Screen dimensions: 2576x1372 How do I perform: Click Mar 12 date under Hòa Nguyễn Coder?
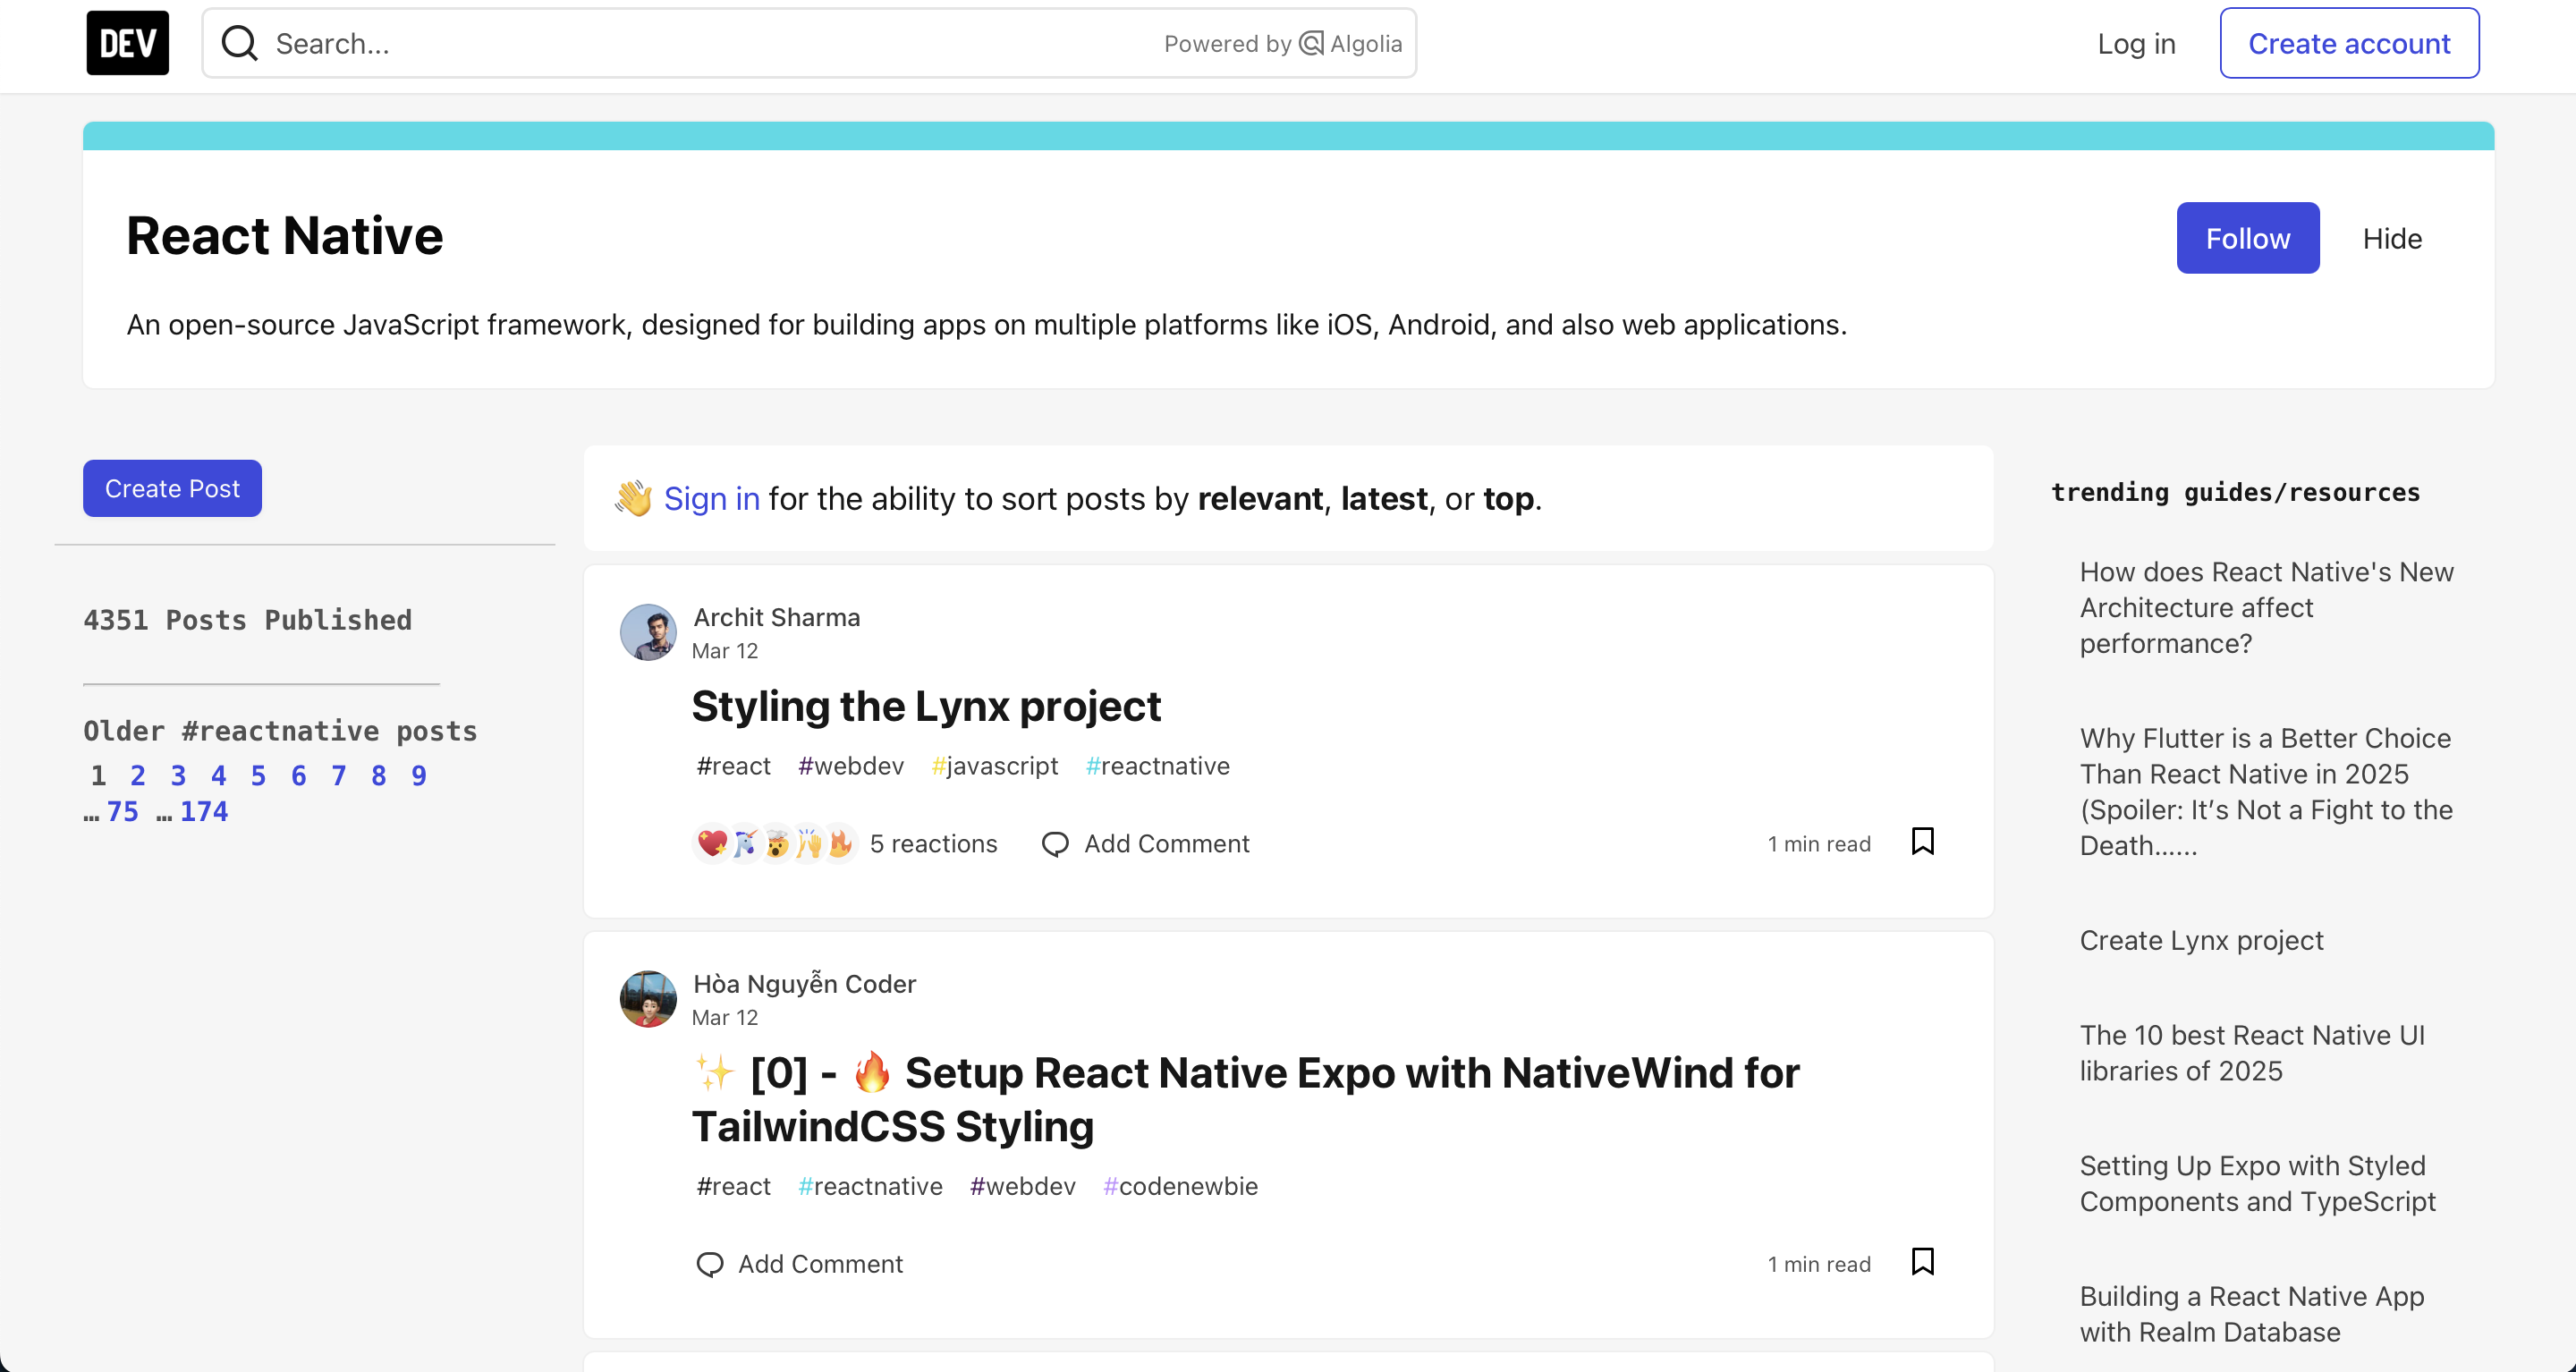pos(725,1018)
